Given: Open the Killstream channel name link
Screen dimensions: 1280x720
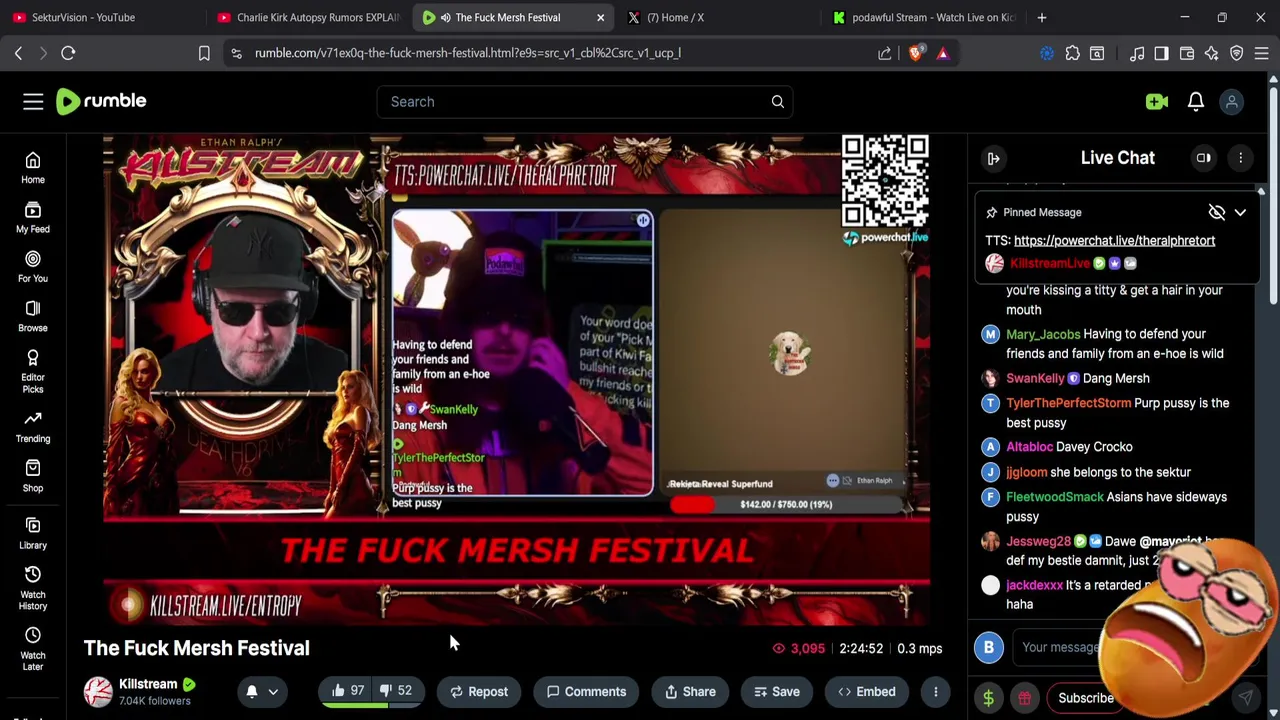Looking at the screenshot, I should point(148,684).
